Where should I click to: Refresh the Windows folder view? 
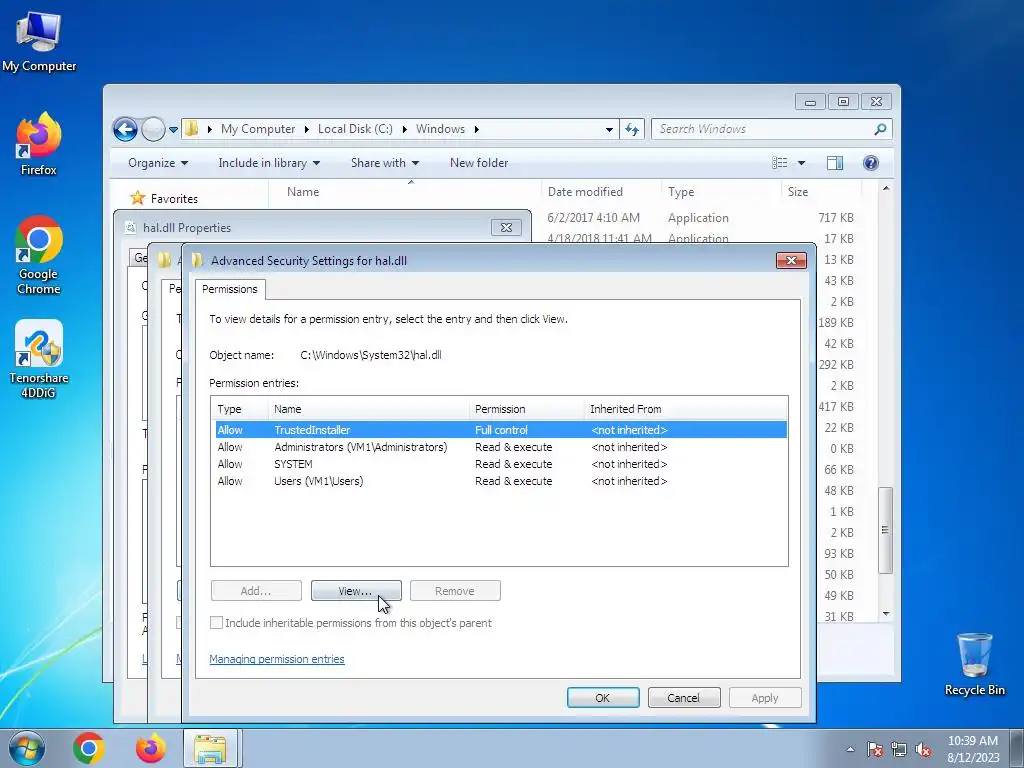632,129
